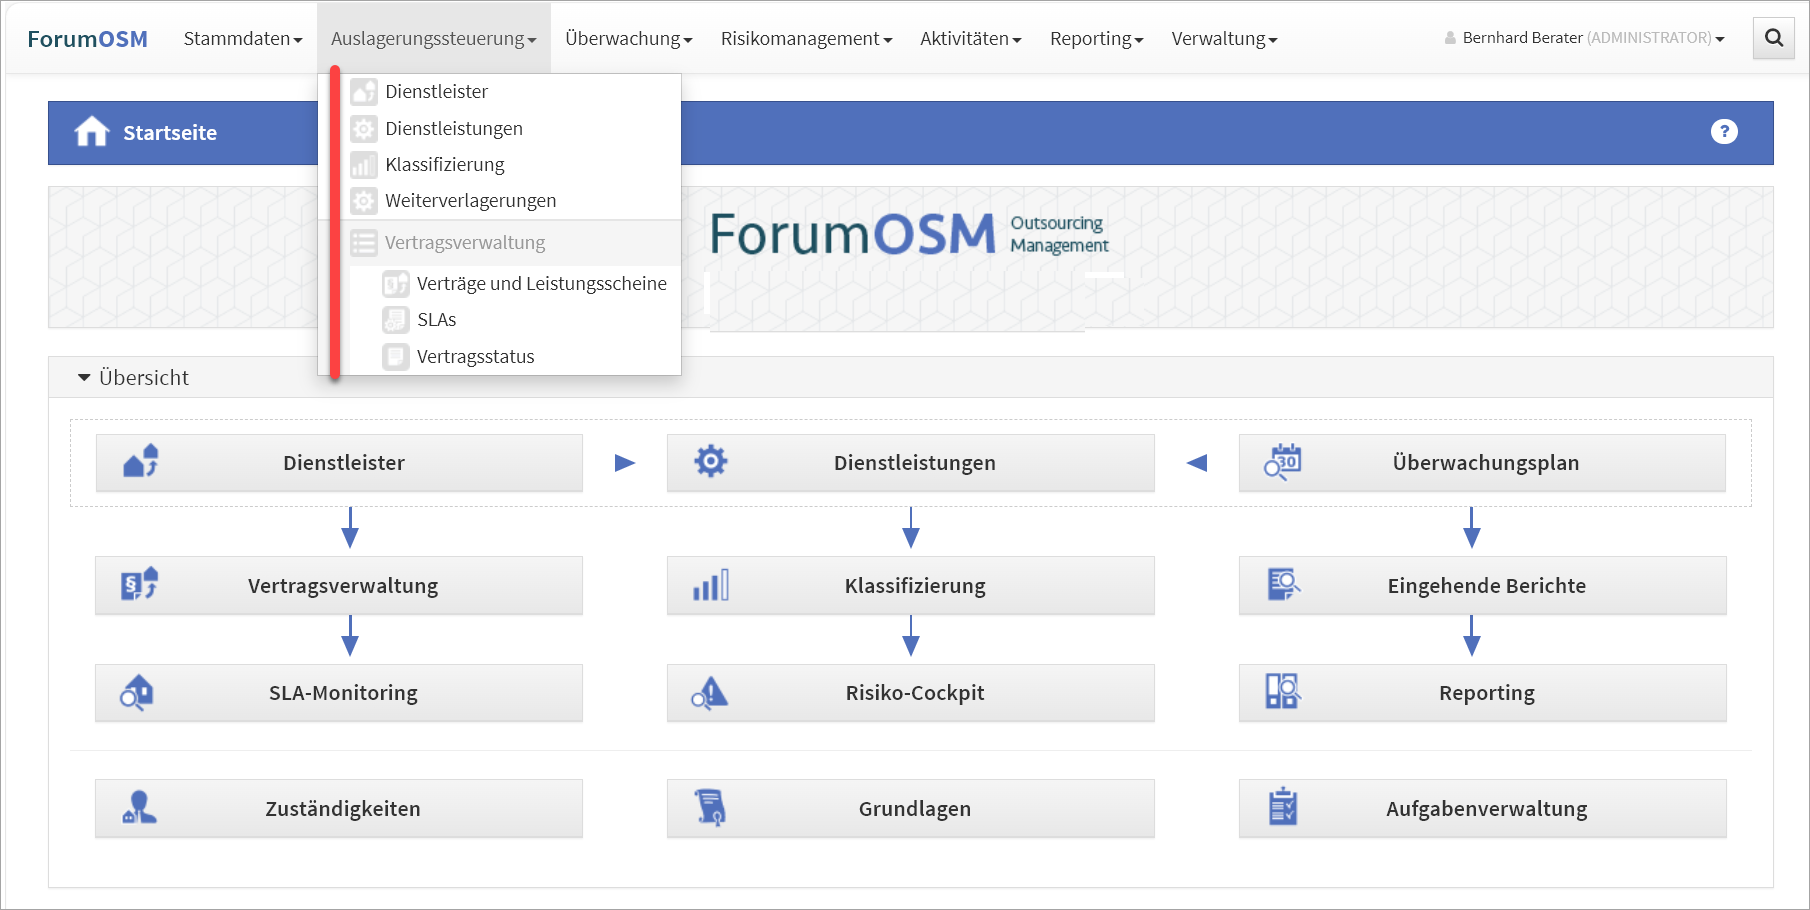This screenshot has width=1810, height=910.
Task: Click the scroll icon on Grundlagen tile
Action: tap(710, 807)
